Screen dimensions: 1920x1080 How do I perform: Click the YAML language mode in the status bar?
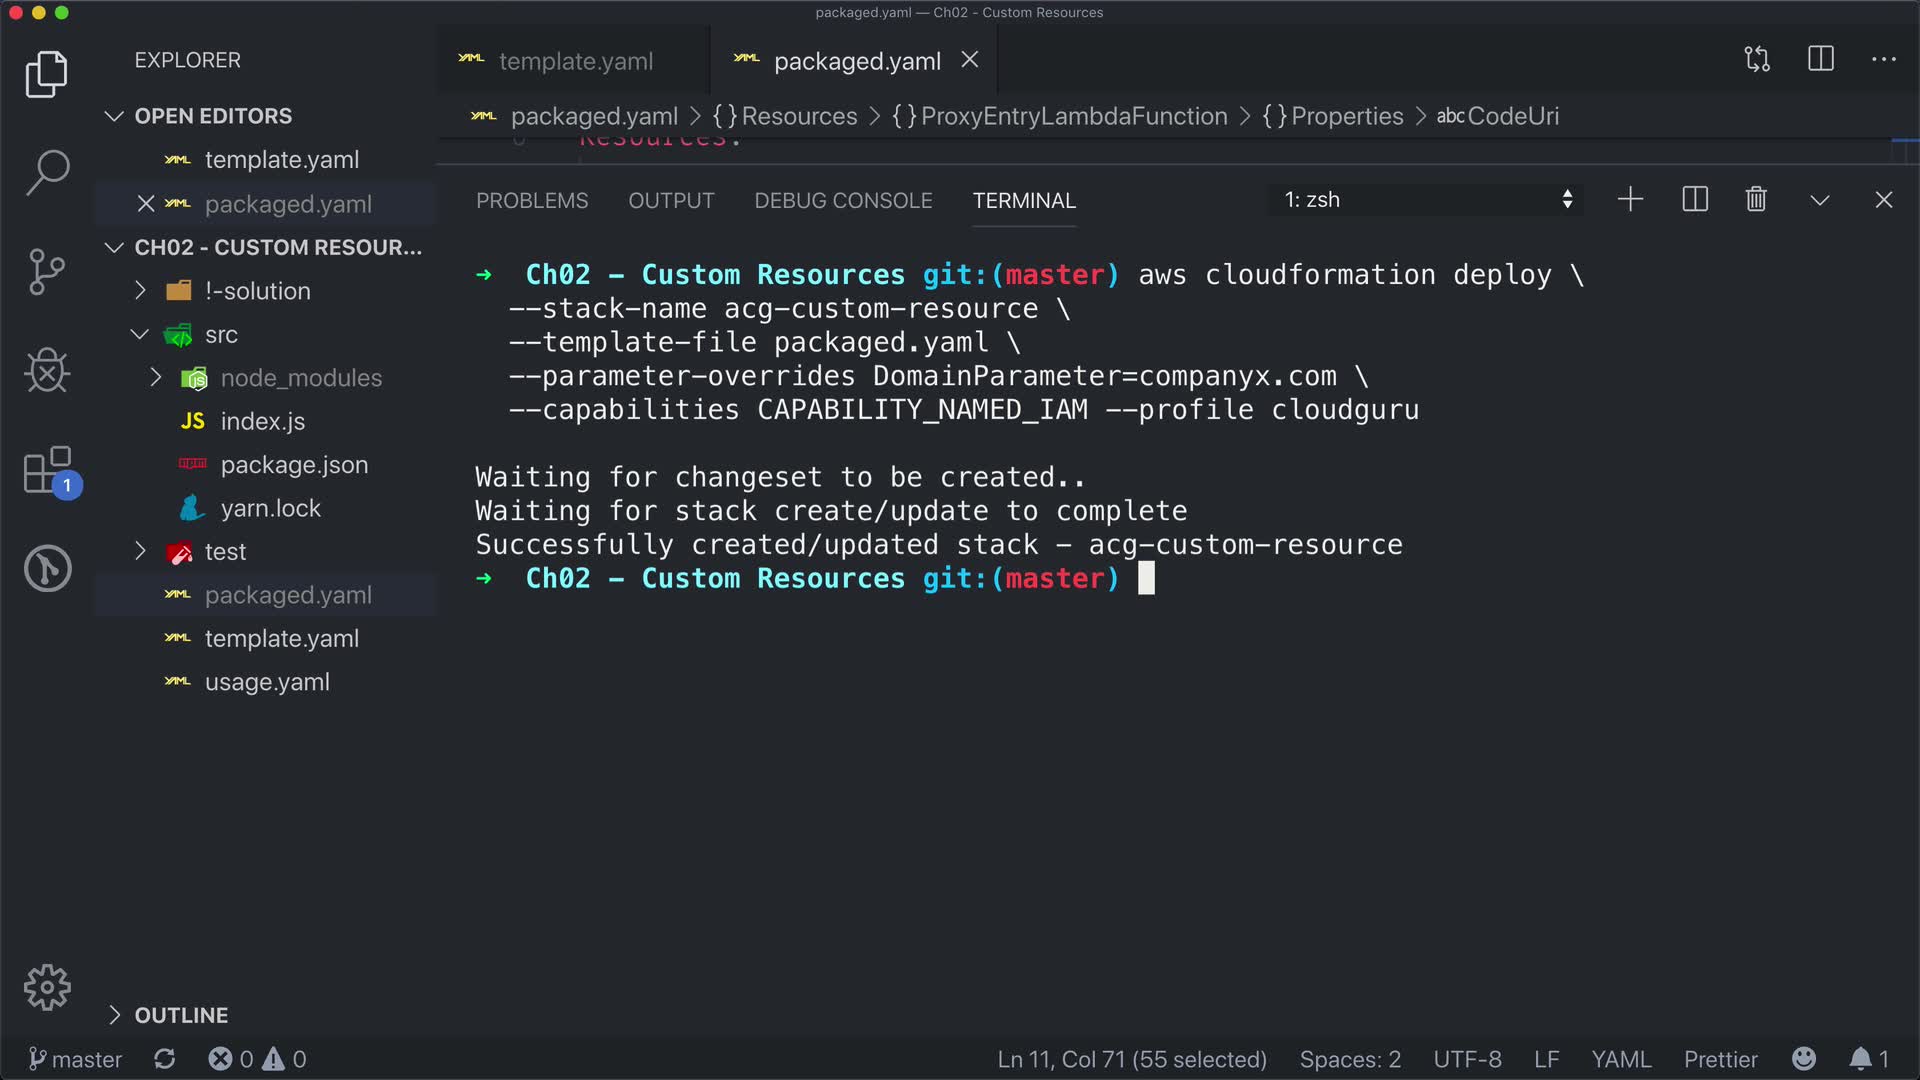[x=1620, y=1059]
